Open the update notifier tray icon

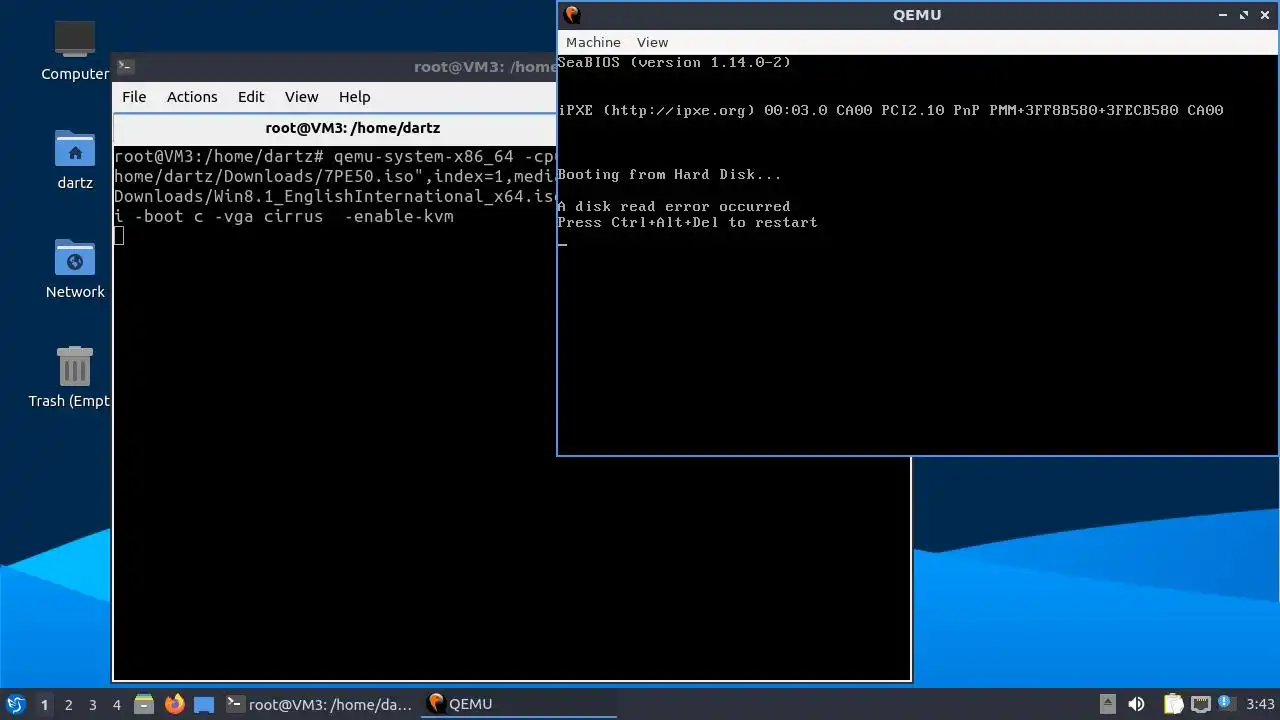(x=1224, y=704)
